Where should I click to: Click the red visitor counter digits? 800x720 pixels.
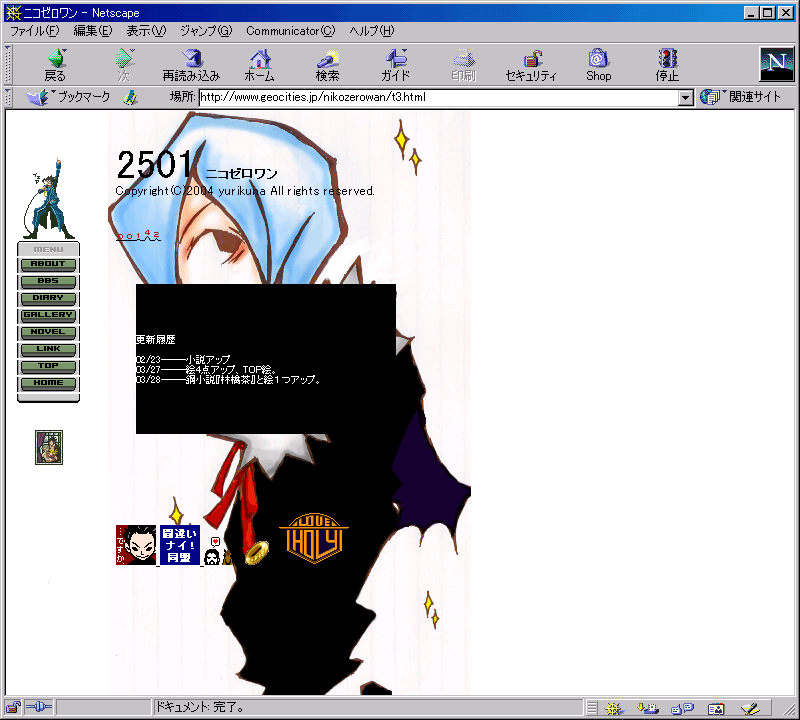click(138, 235)
